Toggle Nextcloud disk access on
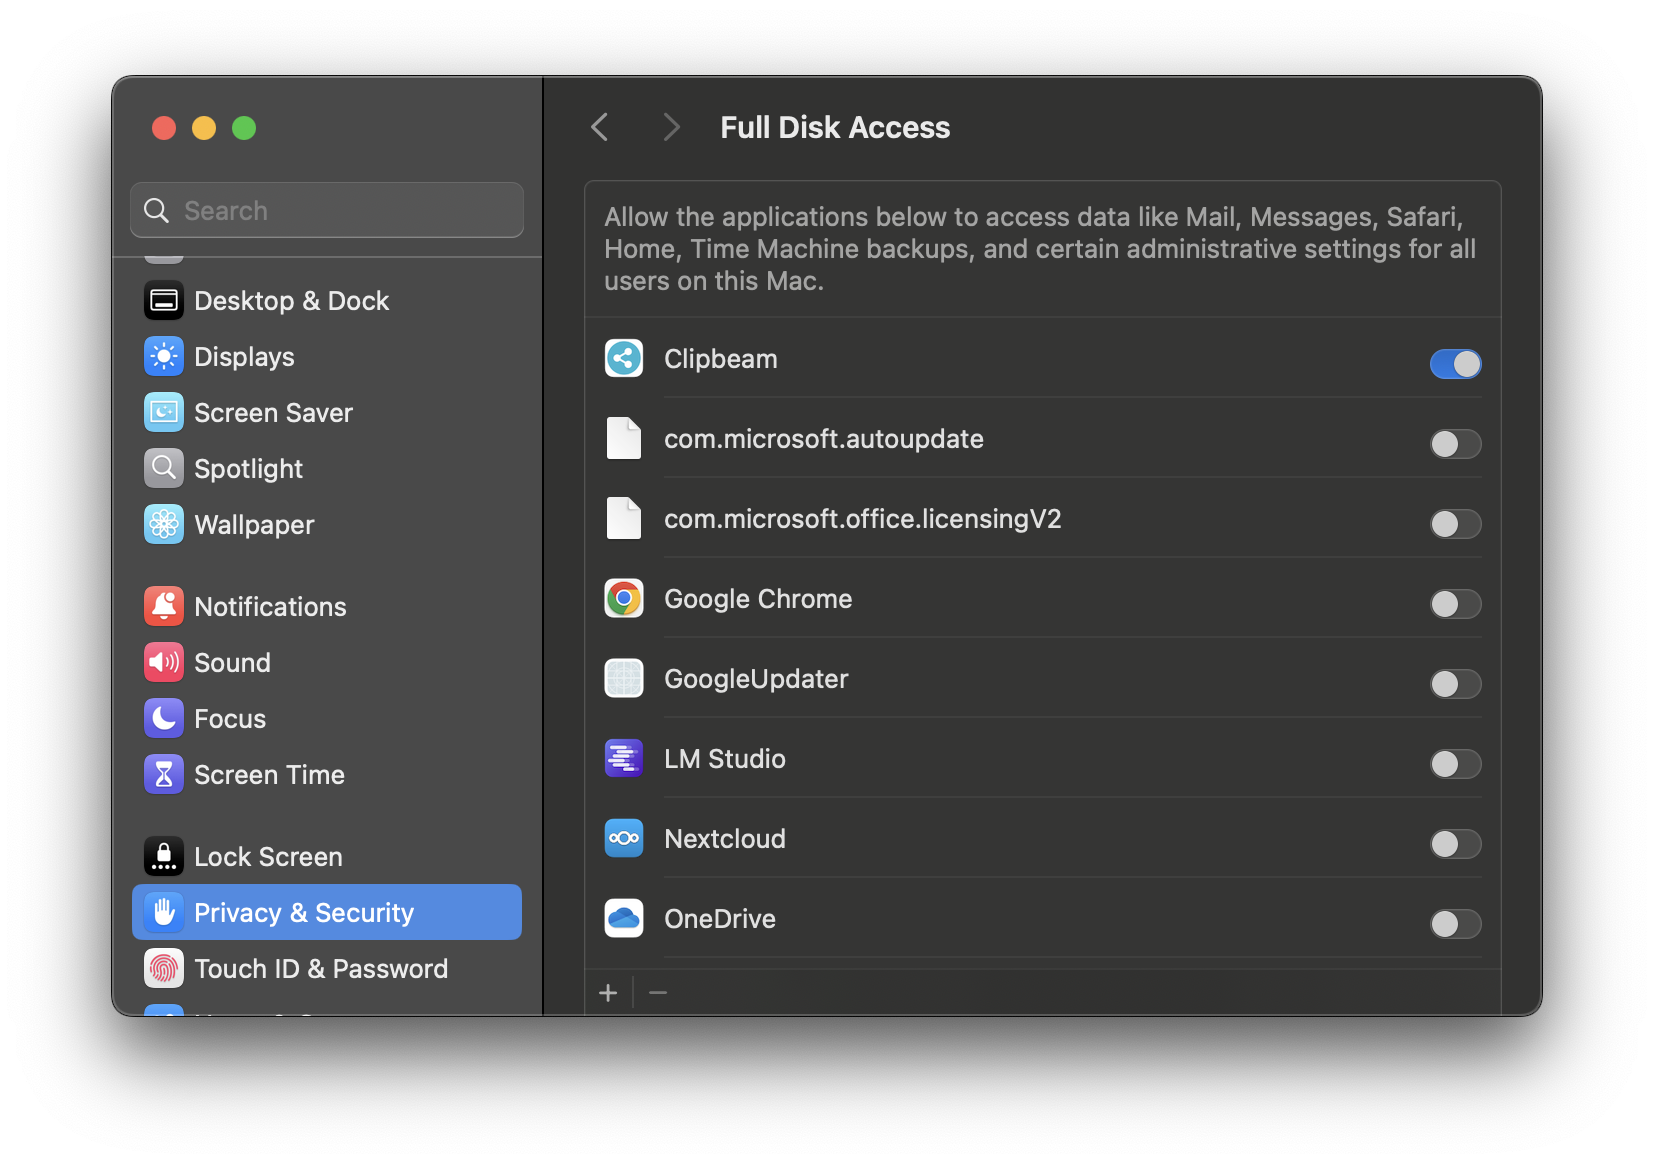1654x1164 pixels. pos(1455,844)
